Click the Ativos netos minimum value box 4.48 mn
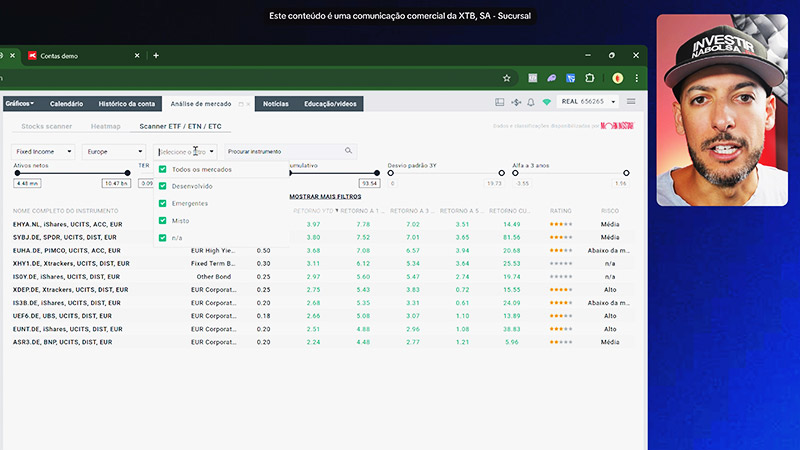Screen dimensions: 800x450 point(27,183)
